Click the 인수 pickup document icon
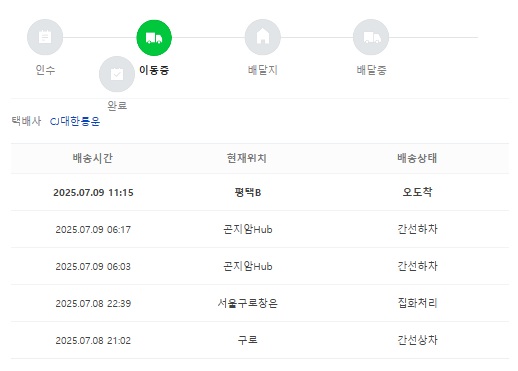Screen dimensions: 518x371 click(x=45, y=37)
